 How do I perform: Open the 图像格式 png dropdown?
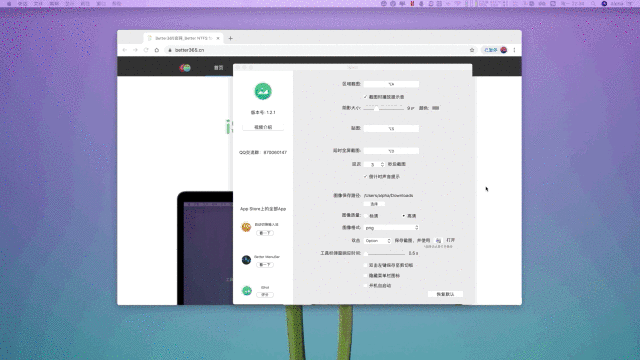(391, 228)
